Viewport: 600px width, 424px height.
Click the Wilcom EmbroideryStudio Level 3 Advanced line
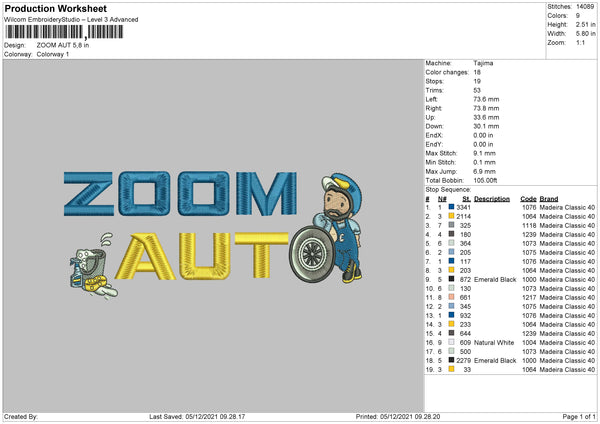(71, 20)
